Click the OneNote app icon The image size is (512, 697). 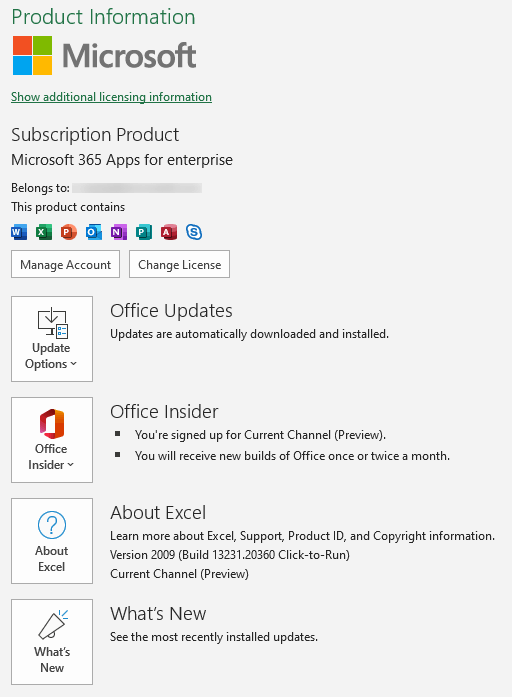coord(119,232)
